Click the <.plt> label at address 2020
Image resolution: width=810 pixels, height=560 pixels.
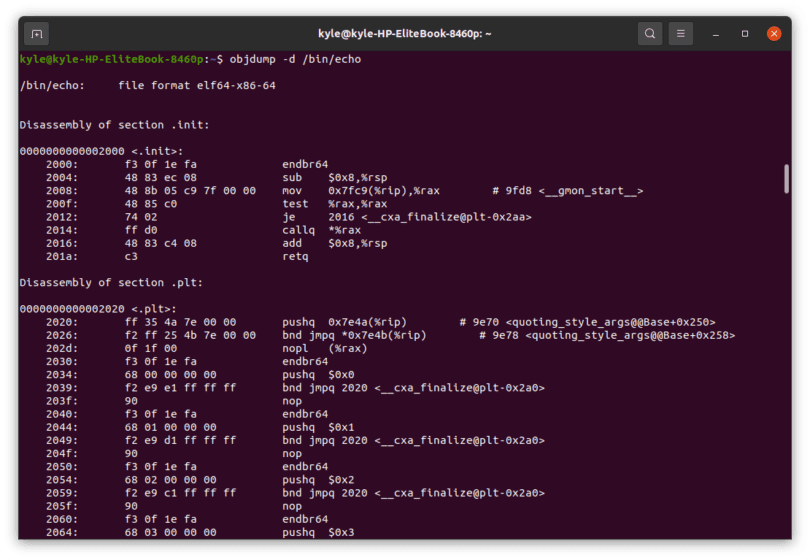(153, 309)
